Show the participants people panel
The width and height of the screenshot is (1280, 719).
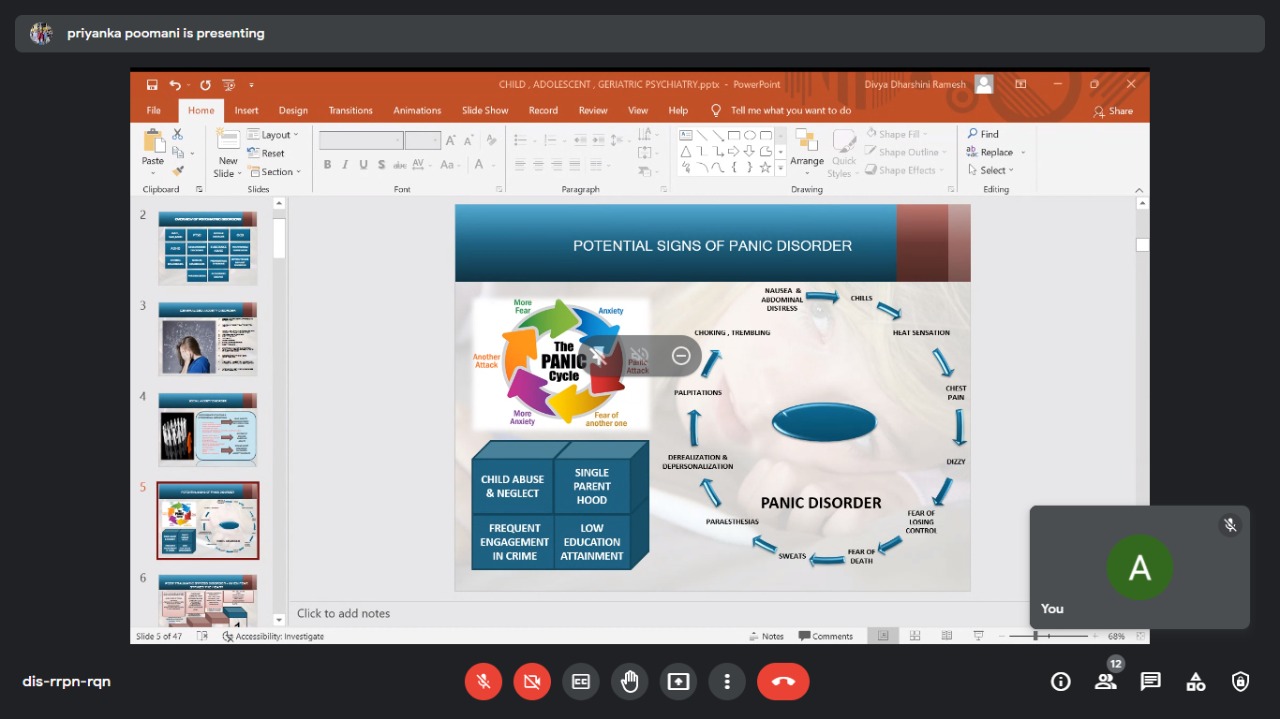1105,681
